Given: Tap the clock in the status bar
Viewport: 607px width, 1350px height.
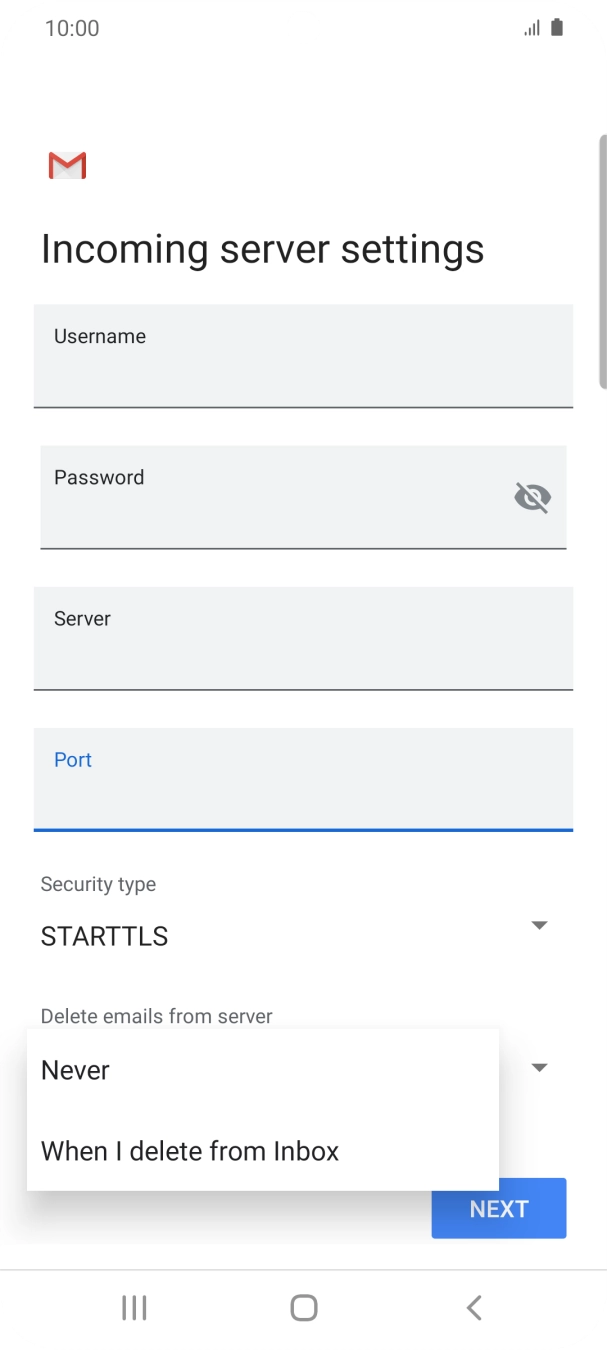Looking at the screenshot, I should (x=70, y=27).
